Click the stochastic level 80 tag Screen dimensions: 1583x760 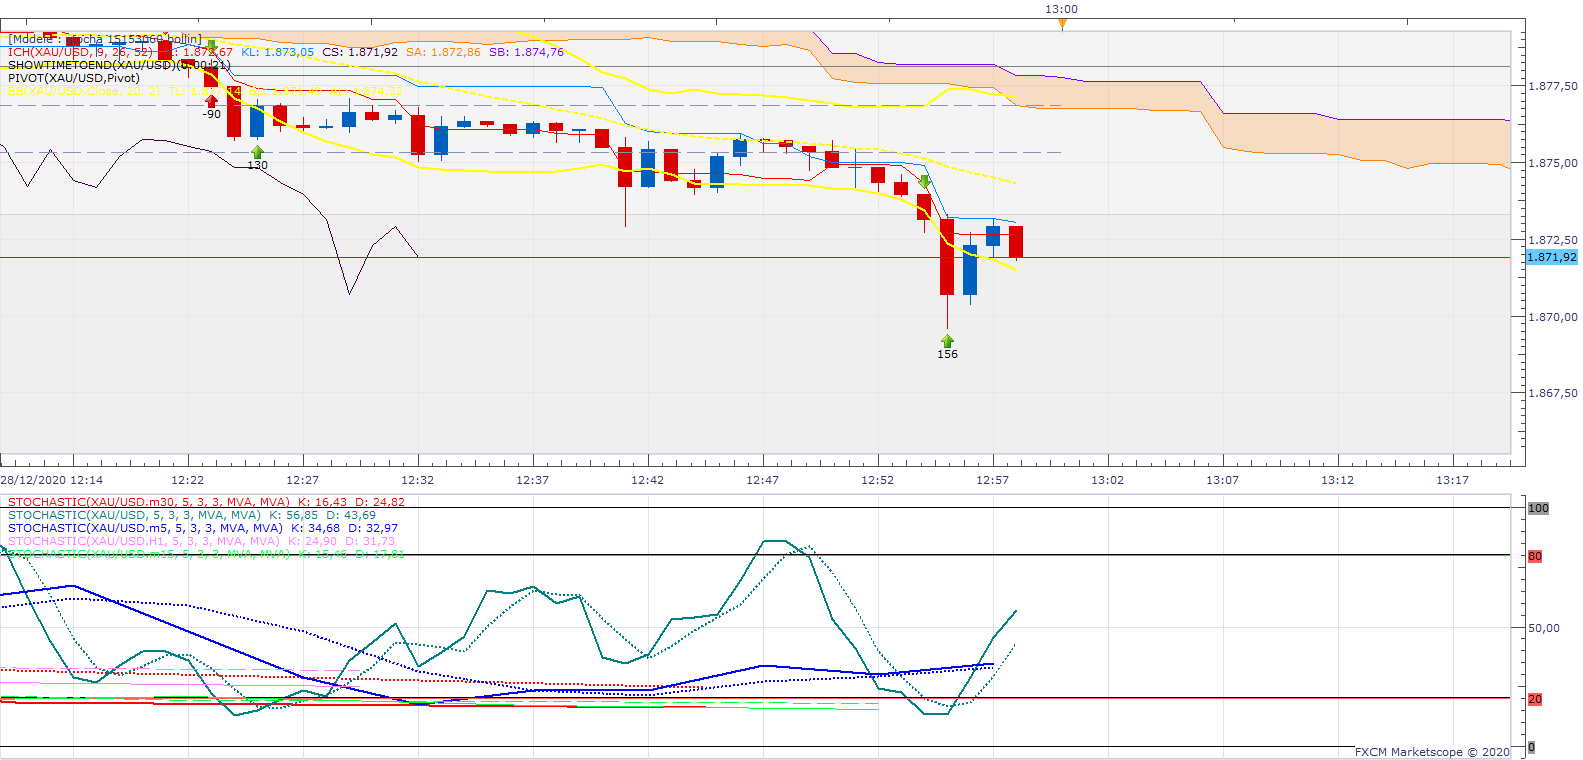(1535, 556)
